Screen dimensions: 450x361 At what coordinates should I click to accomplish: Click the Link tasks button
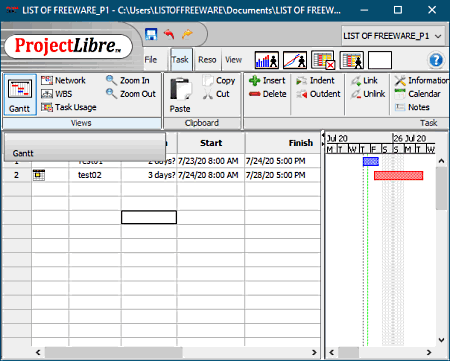pos(364,80)
